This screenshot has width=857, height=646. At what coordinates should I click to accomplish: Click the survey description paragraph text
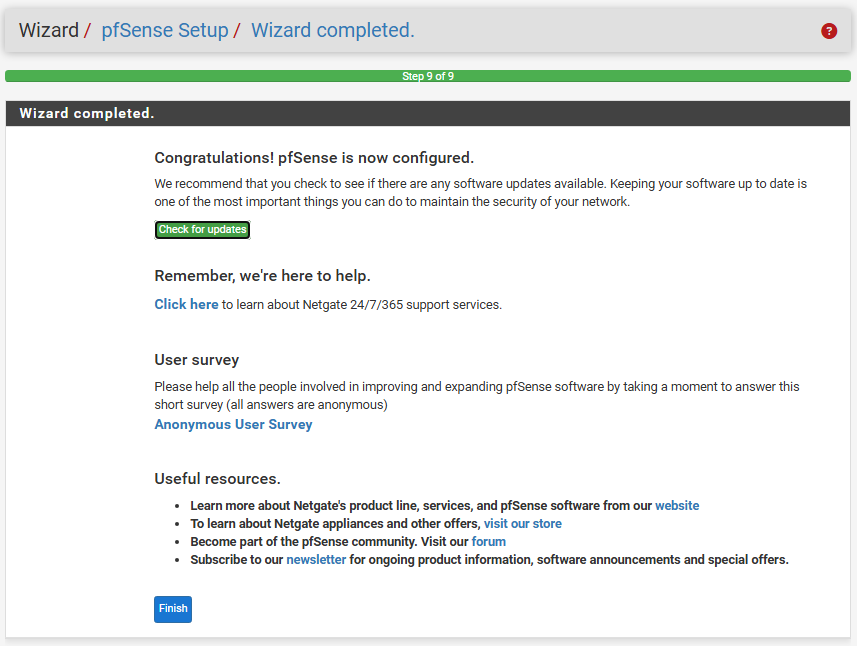click(476, 395)
